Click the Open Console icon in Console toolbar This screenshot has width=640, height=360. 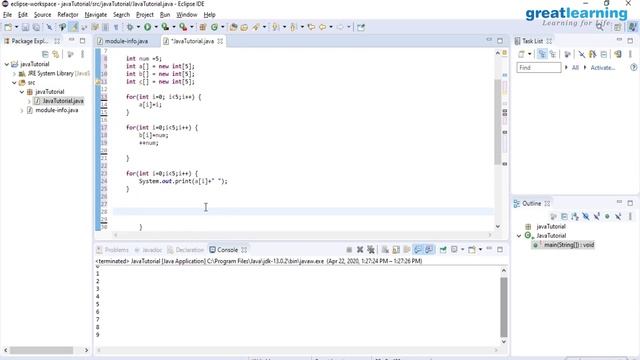(x=472, y=250)
